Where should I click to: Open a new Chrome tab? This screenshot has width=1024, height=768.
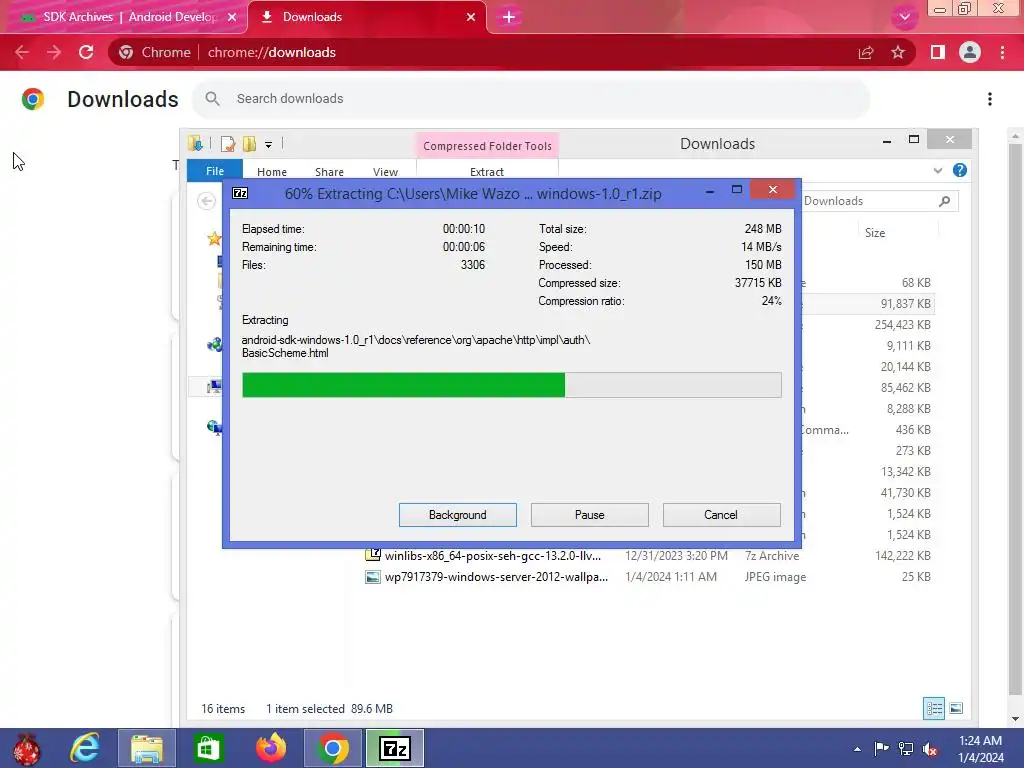point(509,17)
